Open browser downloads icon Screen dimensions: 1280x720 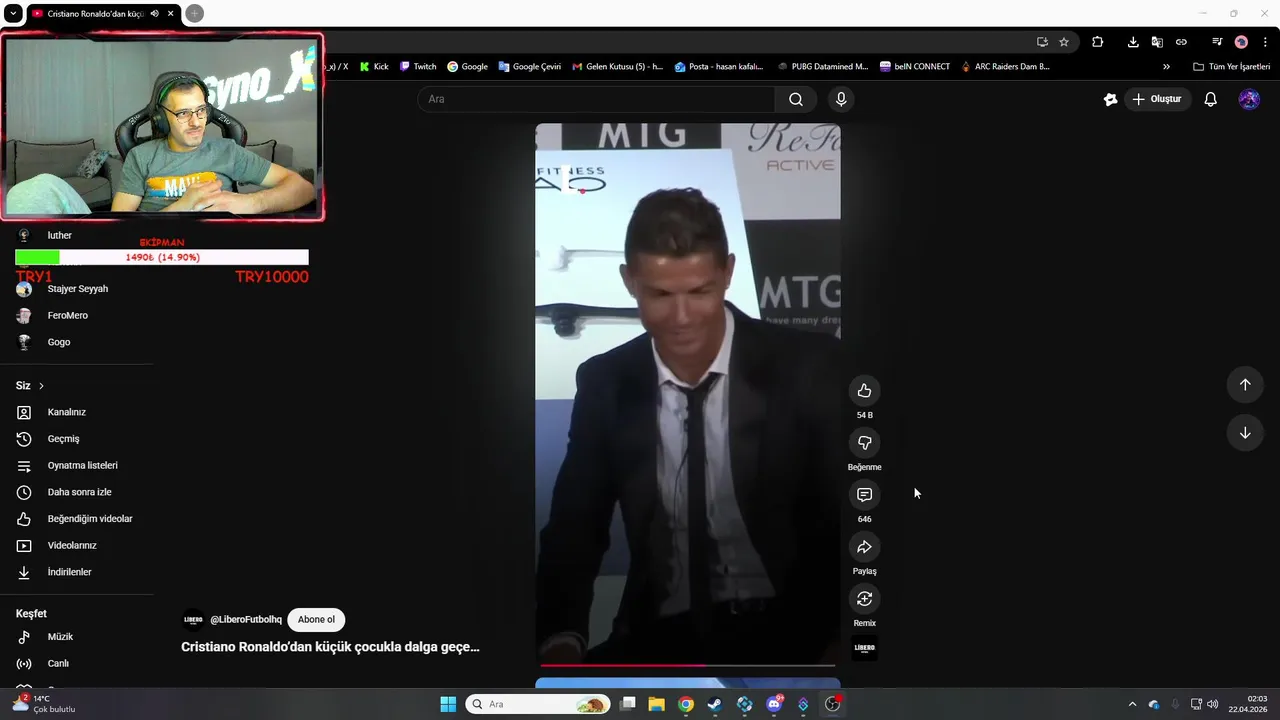pyautogui.click(x=1133, y=42)
